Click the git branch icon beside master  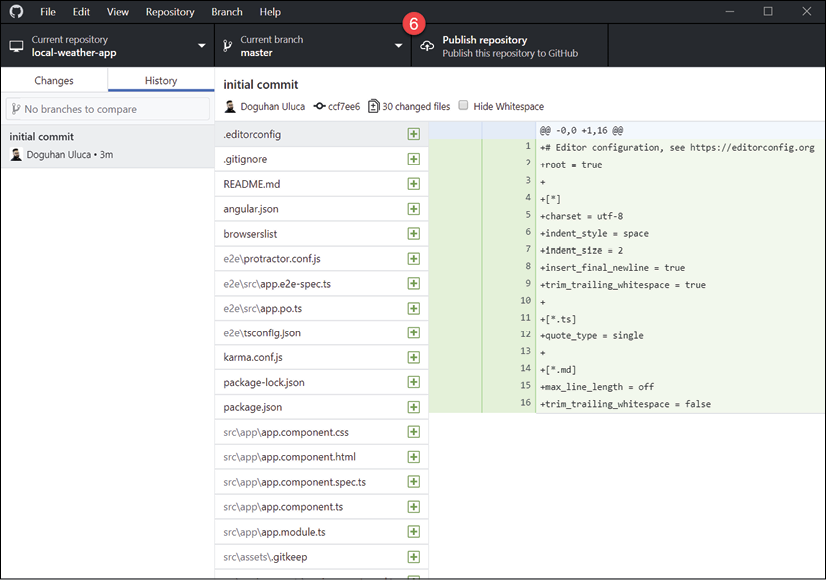(x=228, y=46)
